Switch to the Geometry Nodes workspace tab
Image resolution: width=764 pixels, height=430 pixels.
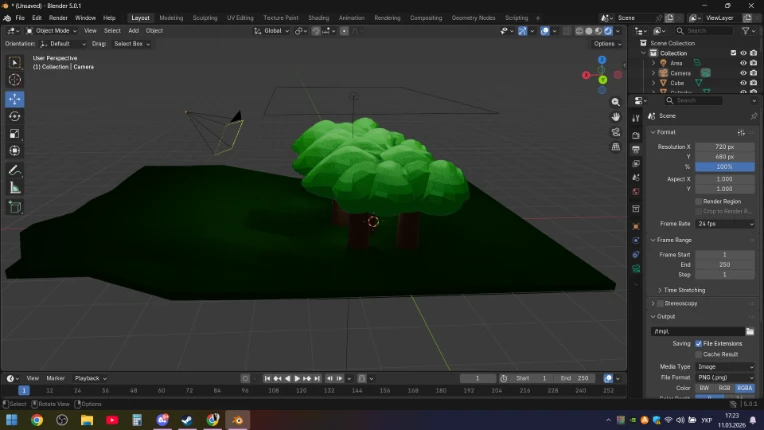pos(473,18)
